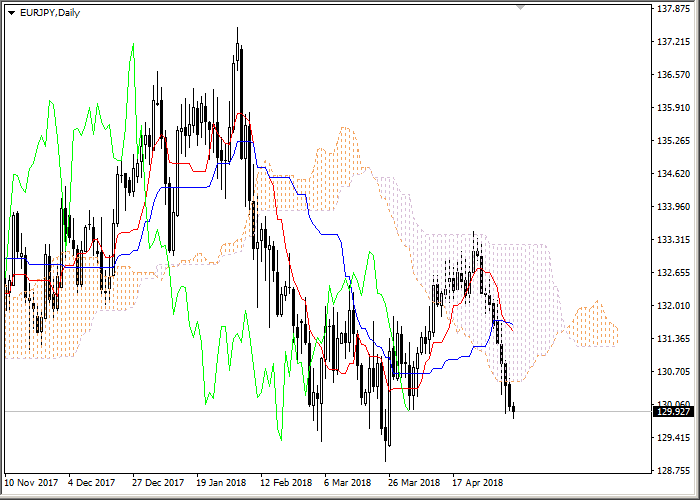Click the 10 Nov 2017 date label
700x500 pixels.
tap(32, 483)
